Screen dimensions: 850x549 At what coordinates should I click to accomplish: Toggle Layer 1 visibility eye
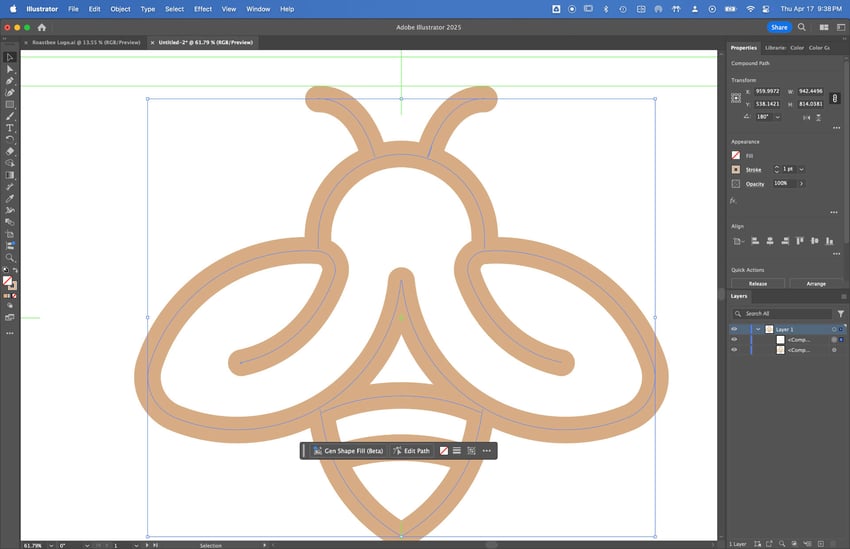point(735,330)
